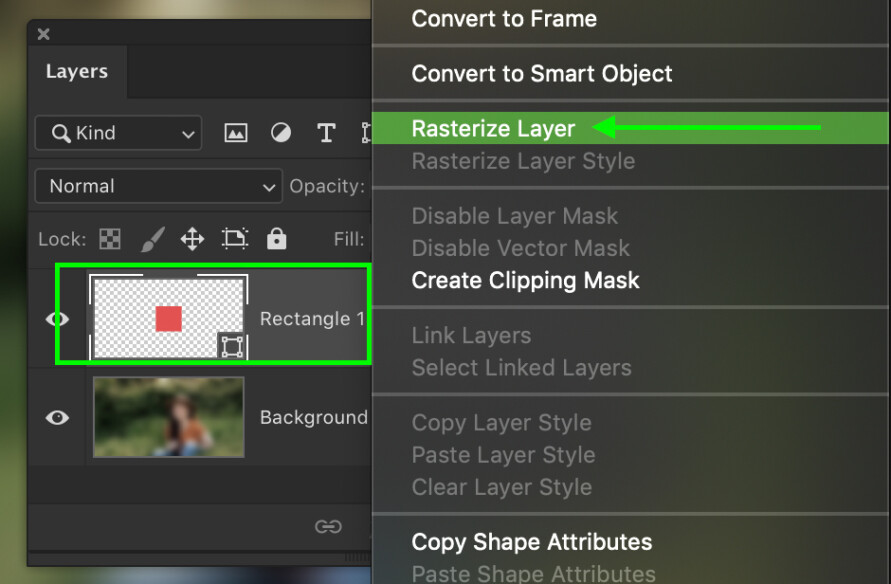Image resolution: width=891 pixels, height=584 pixels.
Task: Switch to the Layers tab
Action: click(76, 71)
